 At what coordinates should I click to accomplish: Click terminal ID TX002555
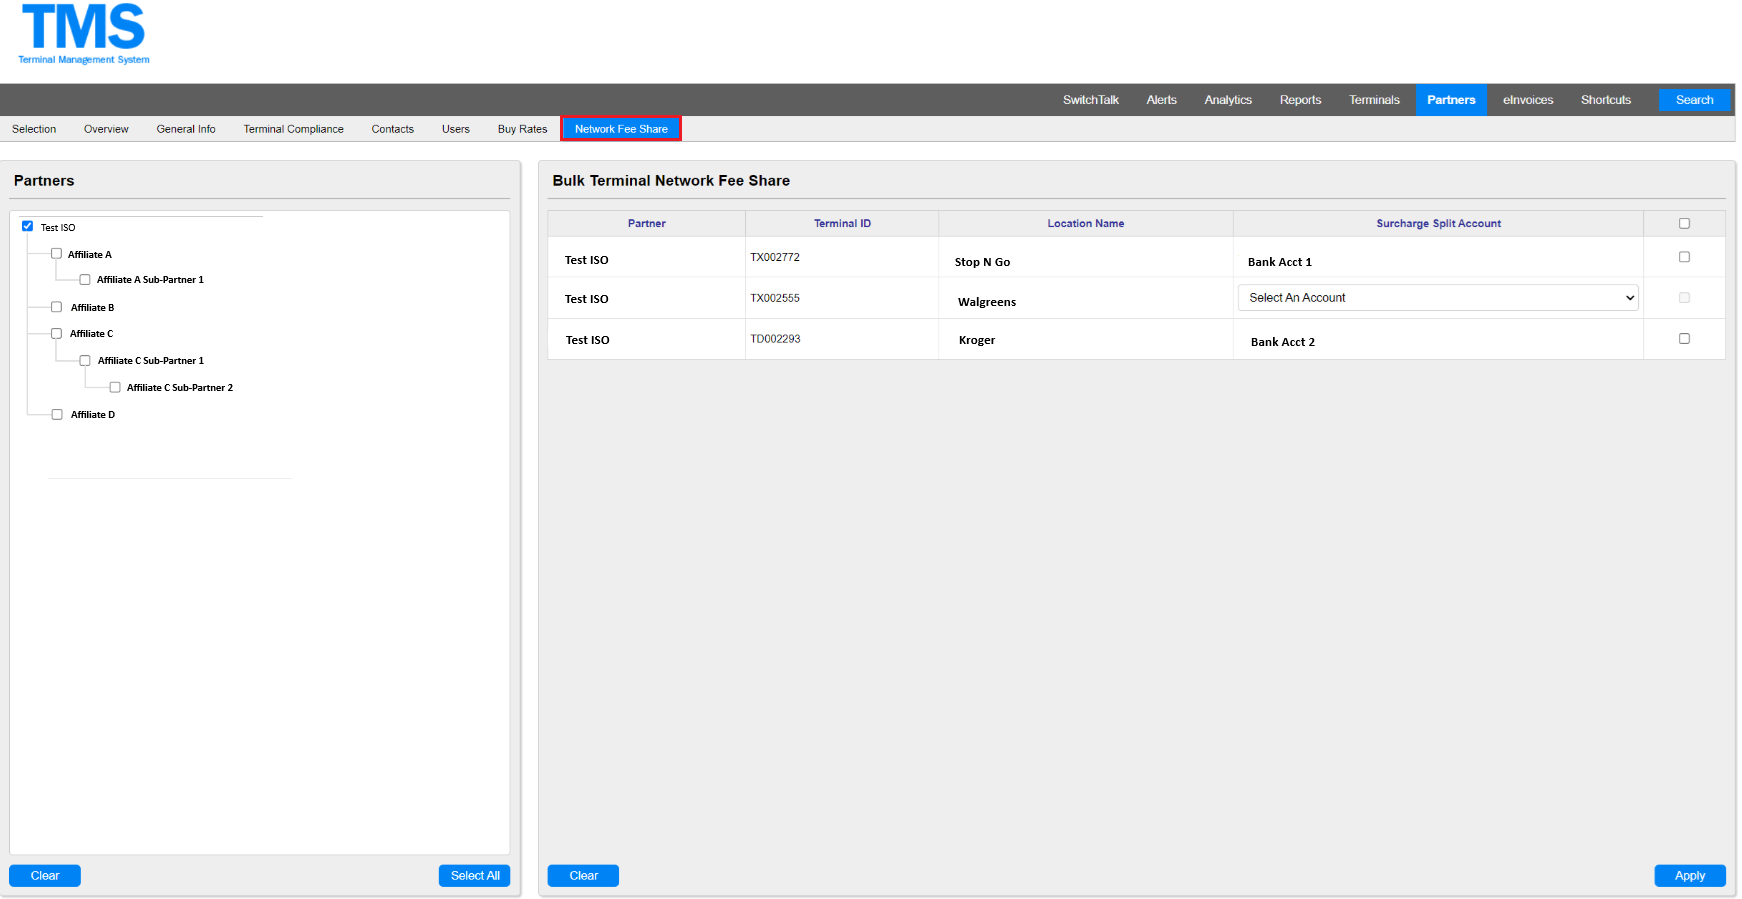click(x=775, y=299)
